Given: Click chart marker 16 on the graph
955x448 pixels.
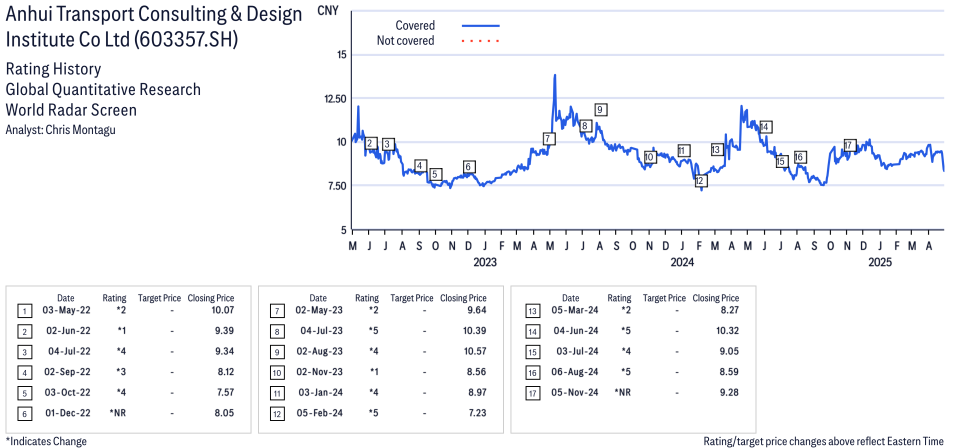Looking at the screenshot, I should pyautogui.click(x=800, y=157).
